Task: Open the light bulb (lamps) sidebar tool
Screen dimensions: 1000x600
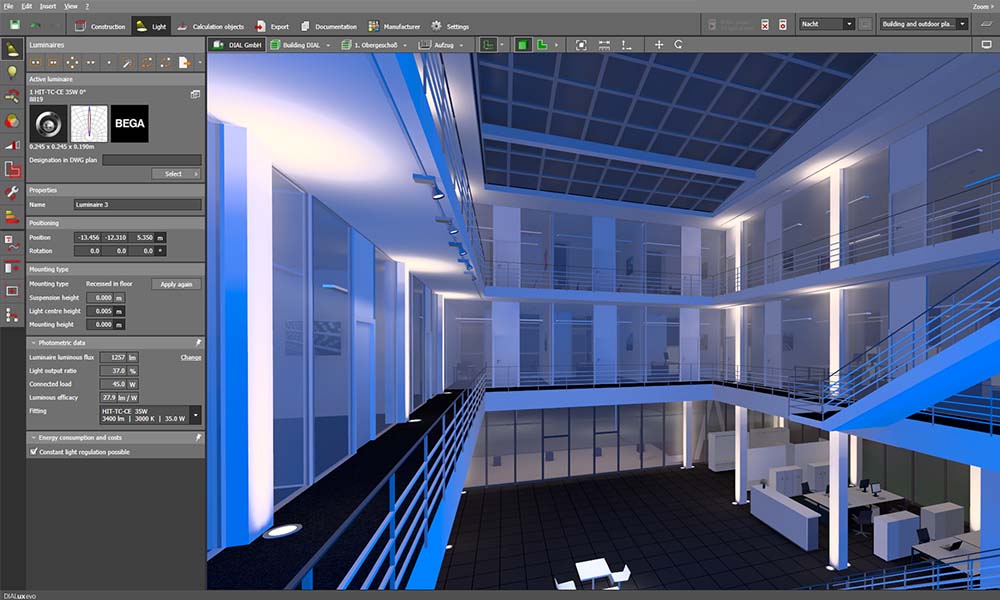Action: coord(13,72)
